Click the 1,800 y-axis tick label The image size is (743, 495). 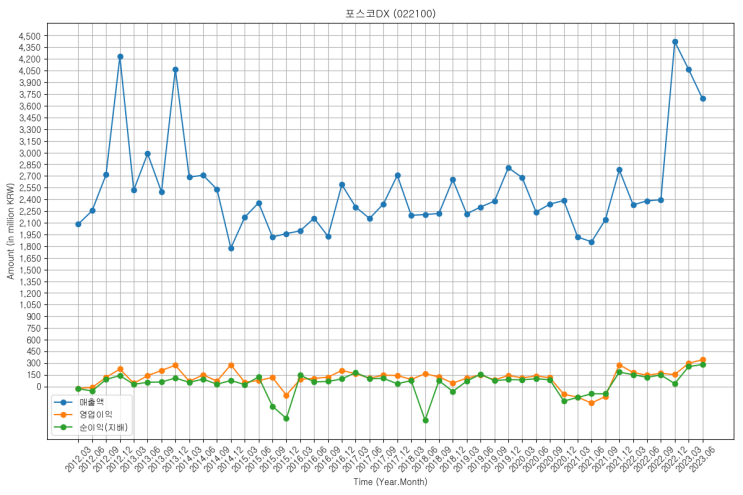(29, 246)
